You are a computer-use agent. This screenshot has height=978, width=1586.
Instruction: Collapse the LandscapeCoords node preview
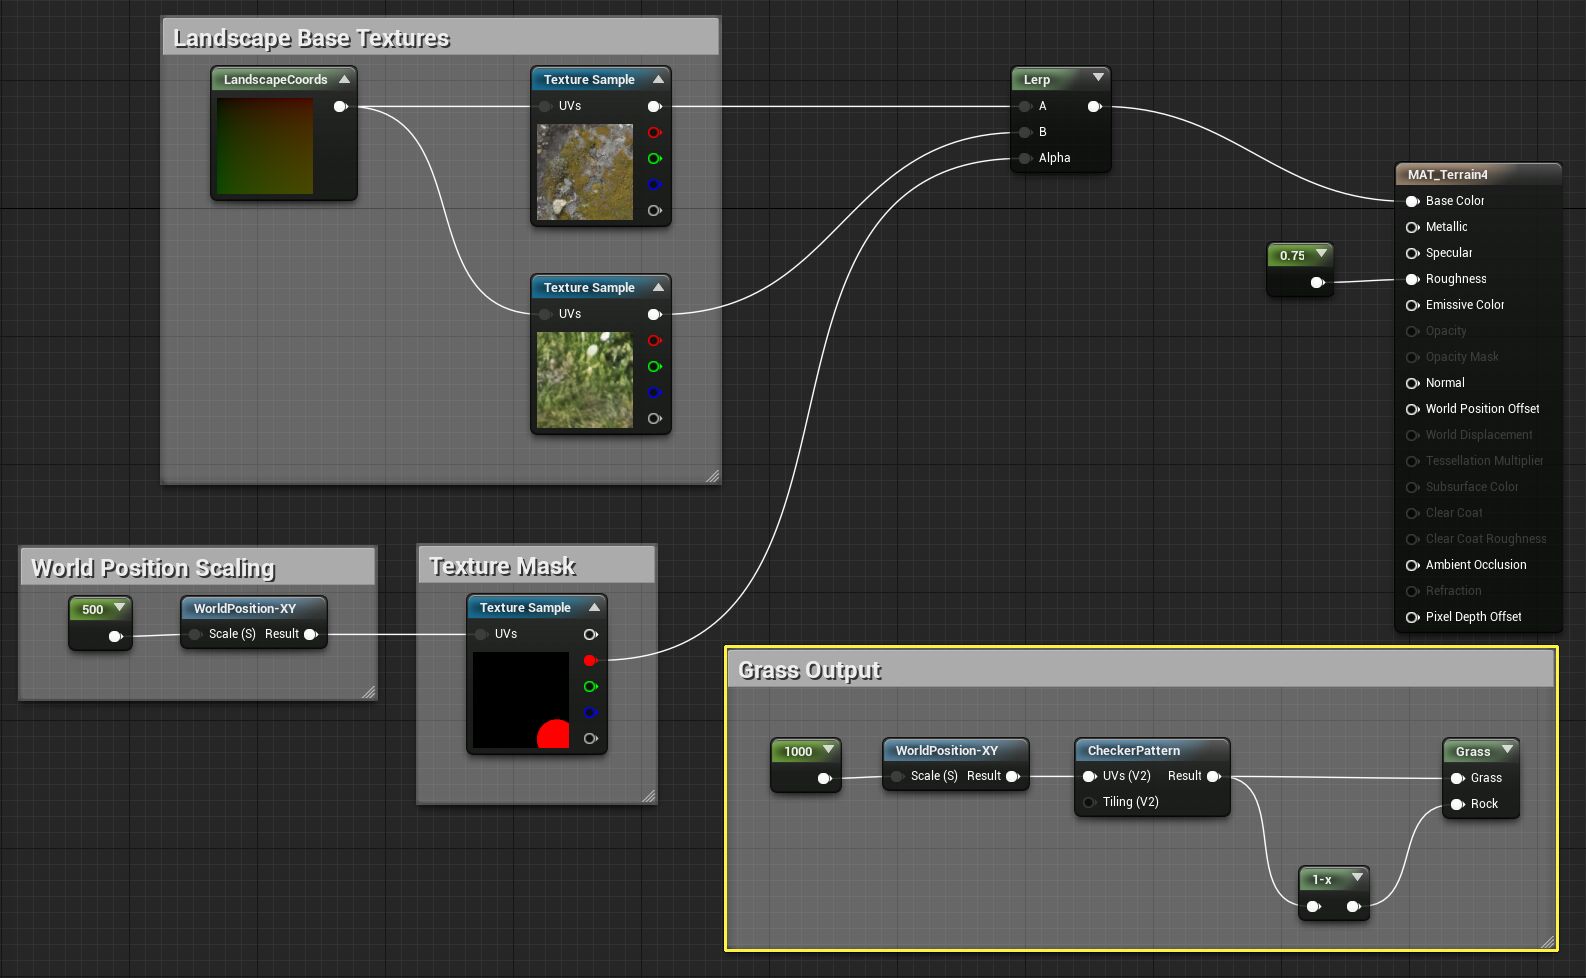[x=344, y=79]
